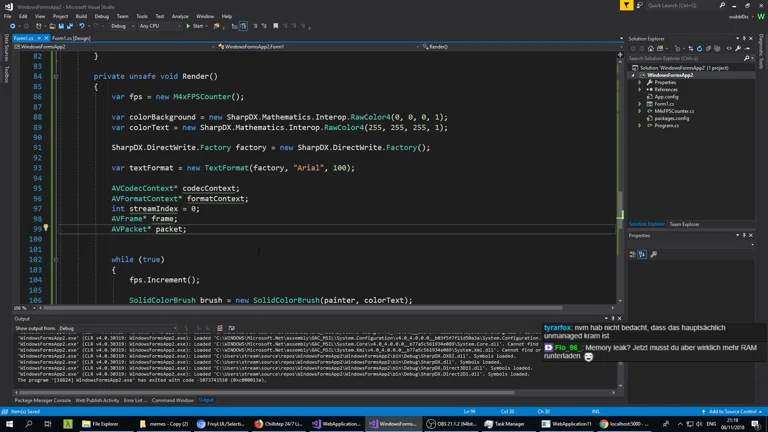Open the File menu
This screenshot has width=768, height=432.
(x=7, y=16)
